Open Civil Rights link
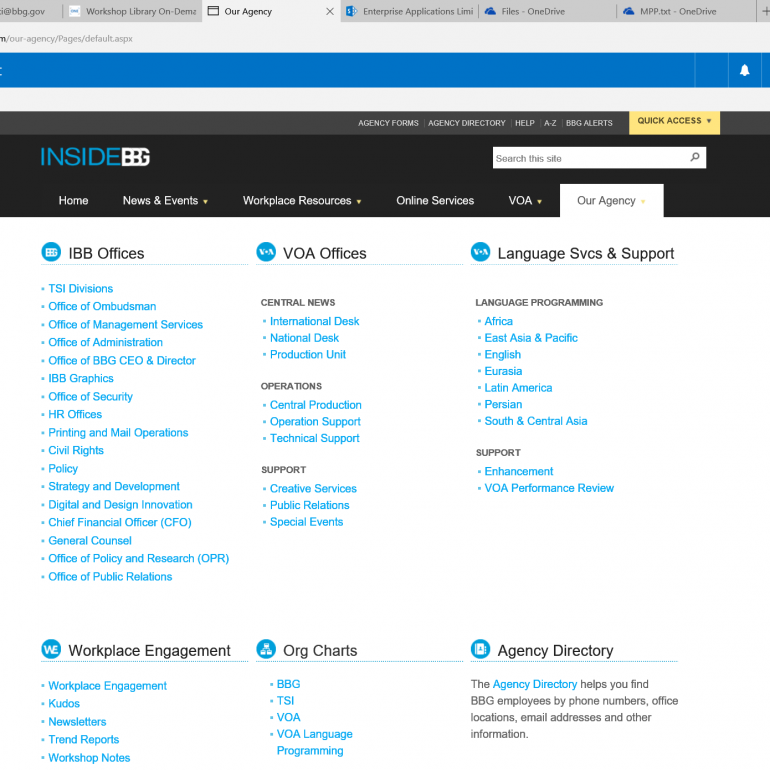This screenshot has width=770, height=770. (x=76, y=450)
